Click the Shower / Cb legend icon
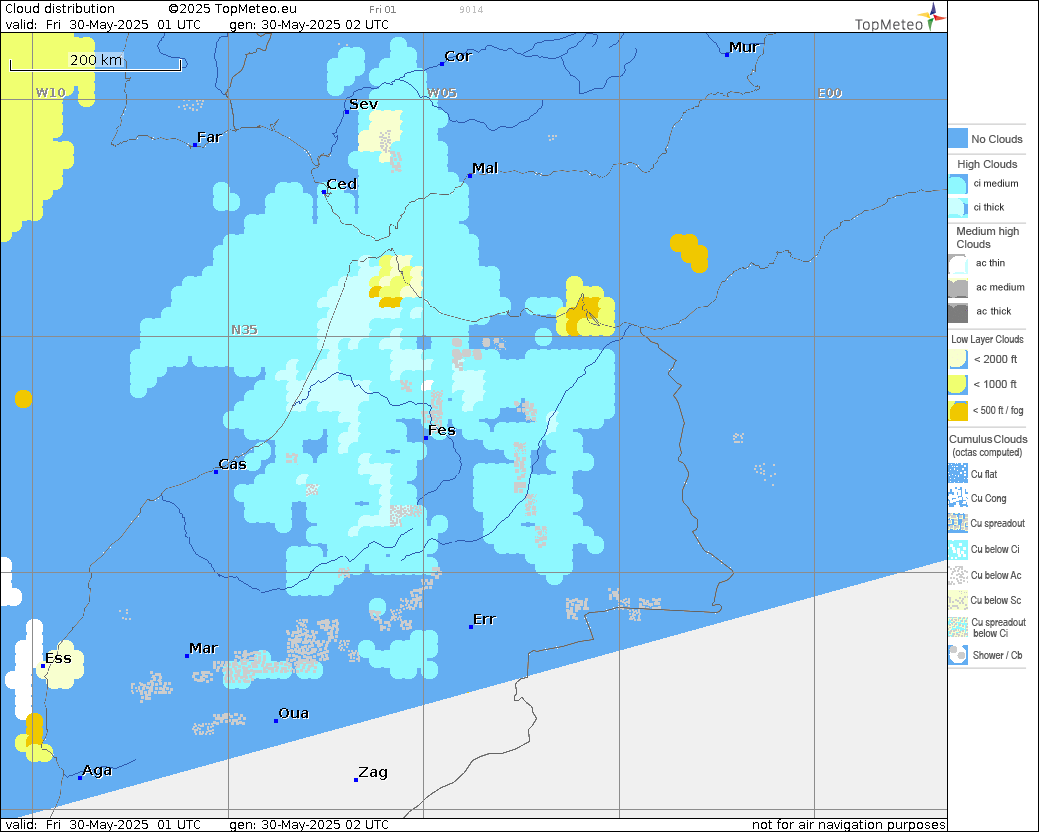Screen dimensions: 1039x832 957,654
